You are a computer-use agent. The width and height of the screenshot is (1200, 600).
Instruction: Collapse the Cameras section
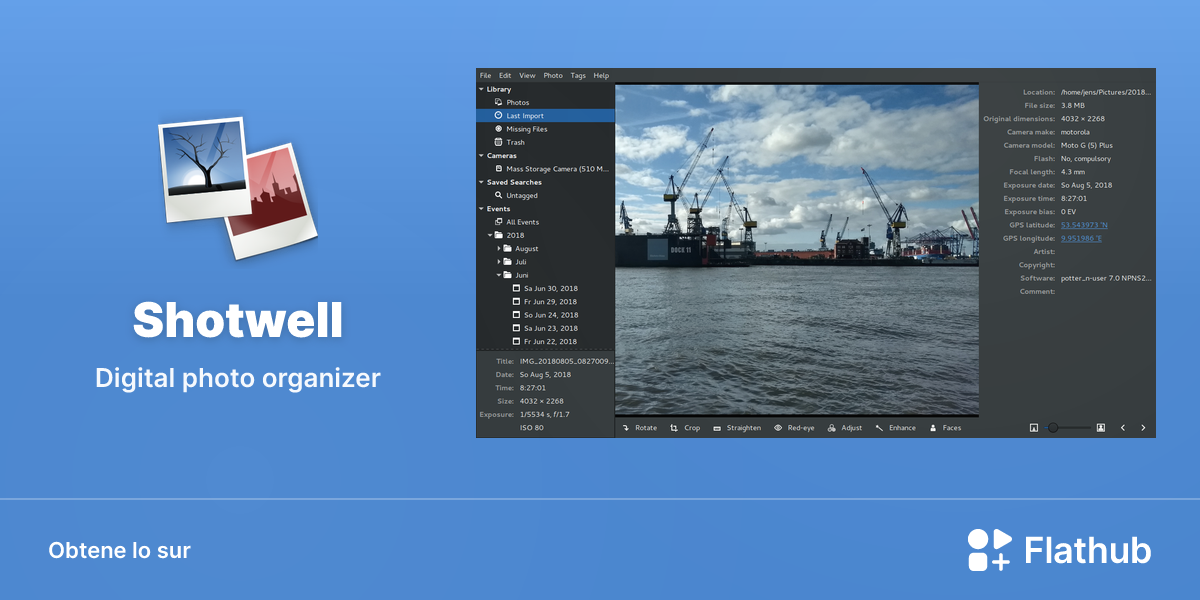(481, 156)
